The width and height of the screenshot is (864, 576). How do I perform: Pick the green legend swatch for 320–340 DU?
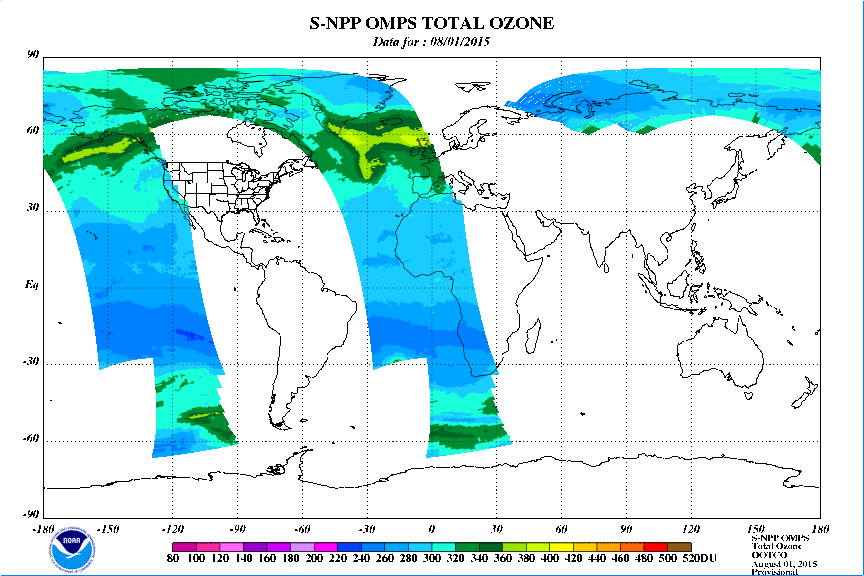coord(467,547)
